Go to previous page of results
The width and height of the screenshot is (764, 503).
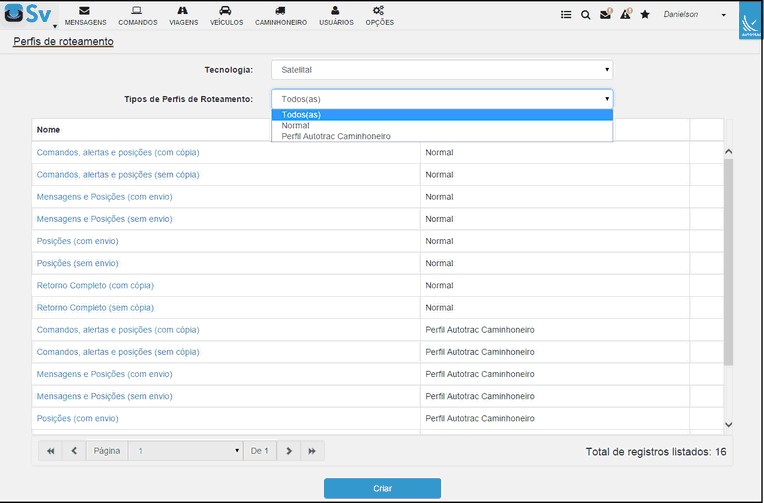coord(74,451)
